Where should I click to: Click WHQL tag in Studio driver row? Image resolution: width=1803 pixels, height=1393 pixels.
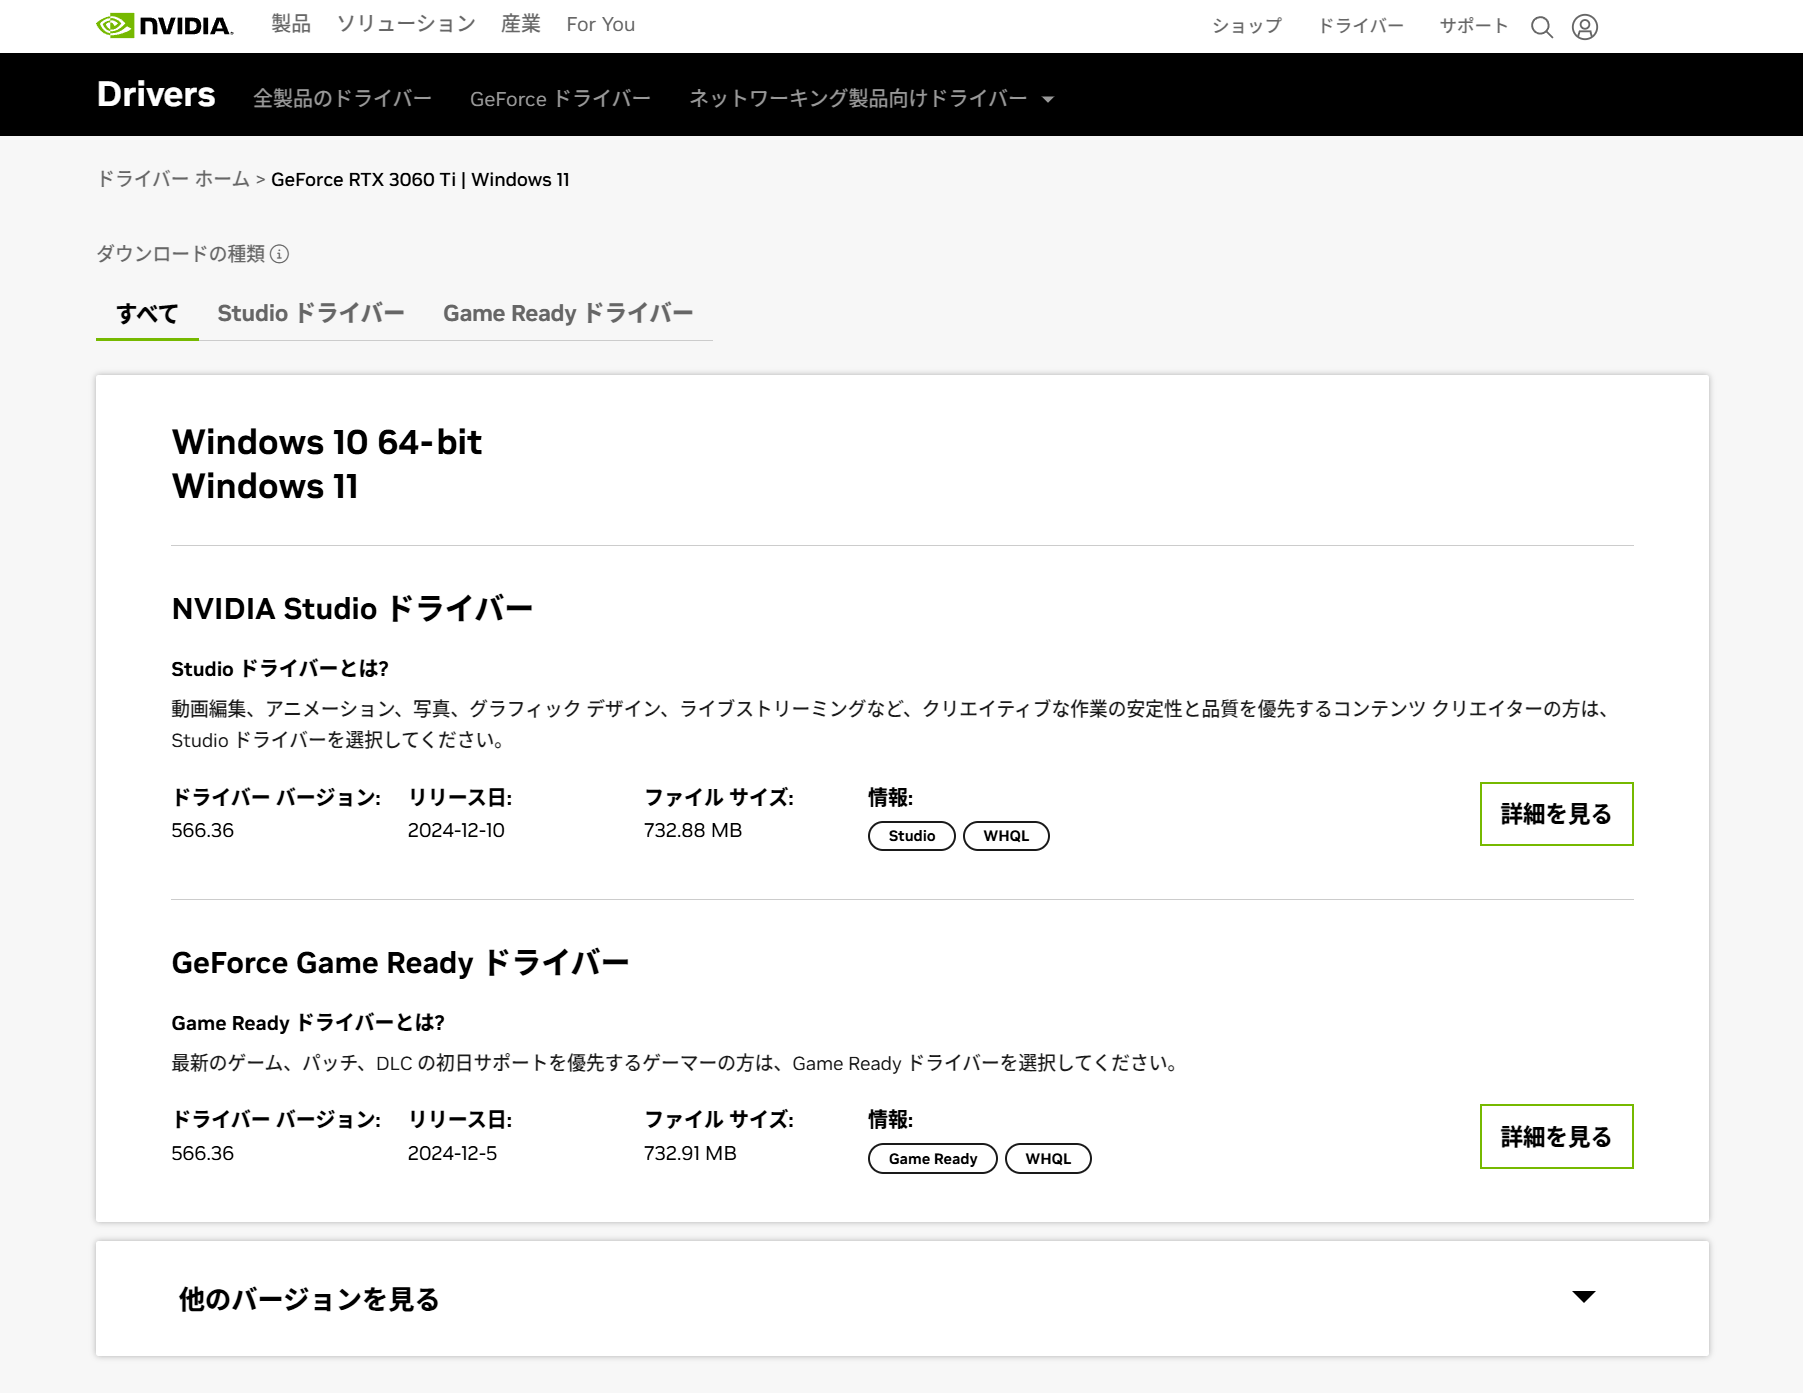click(1006, 836)
